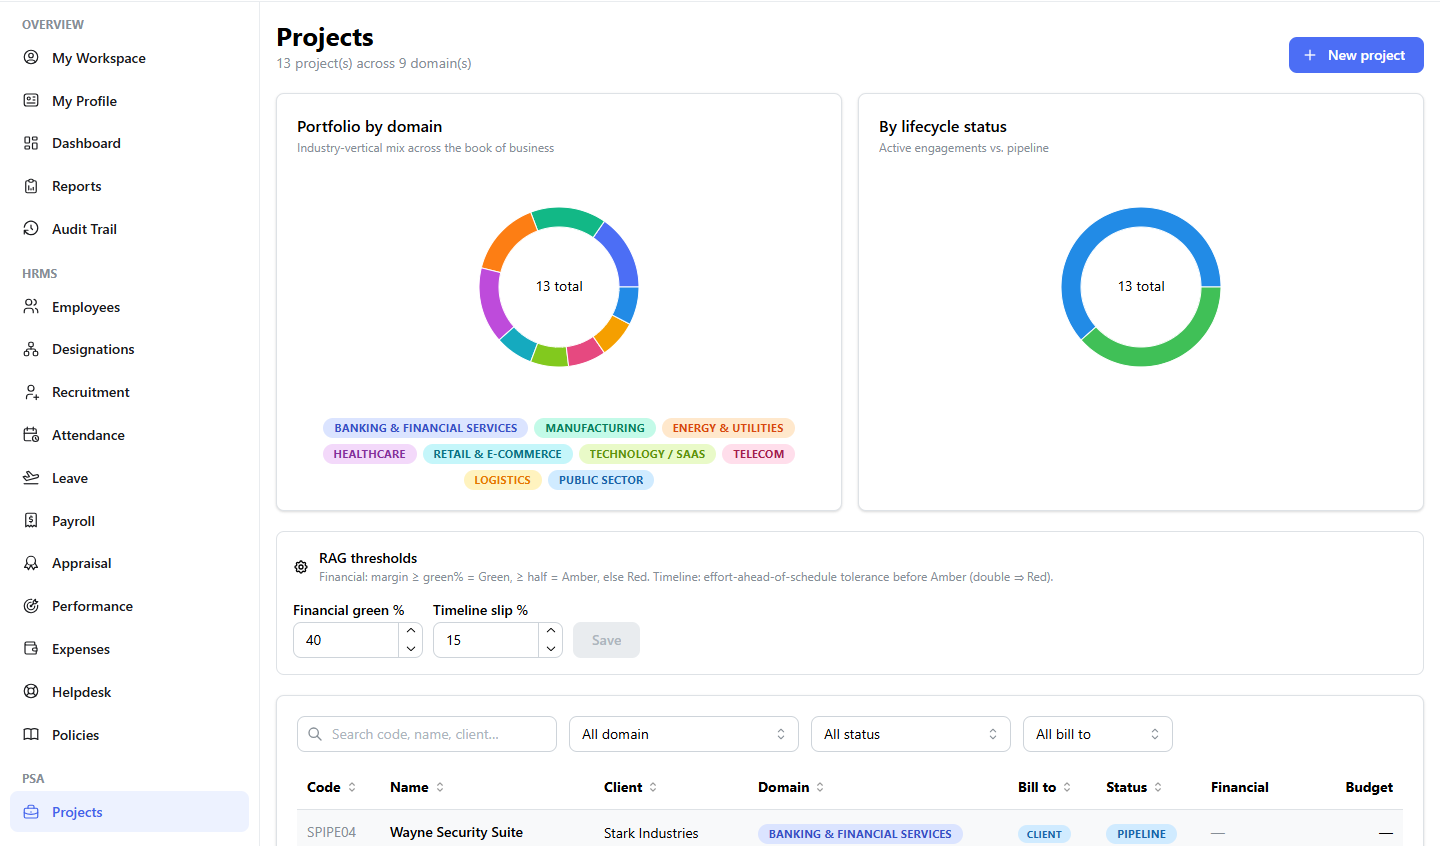Click the search magnifier icon
The height and width of the screenshot is (846, 1440).
[x=315, y=734]
